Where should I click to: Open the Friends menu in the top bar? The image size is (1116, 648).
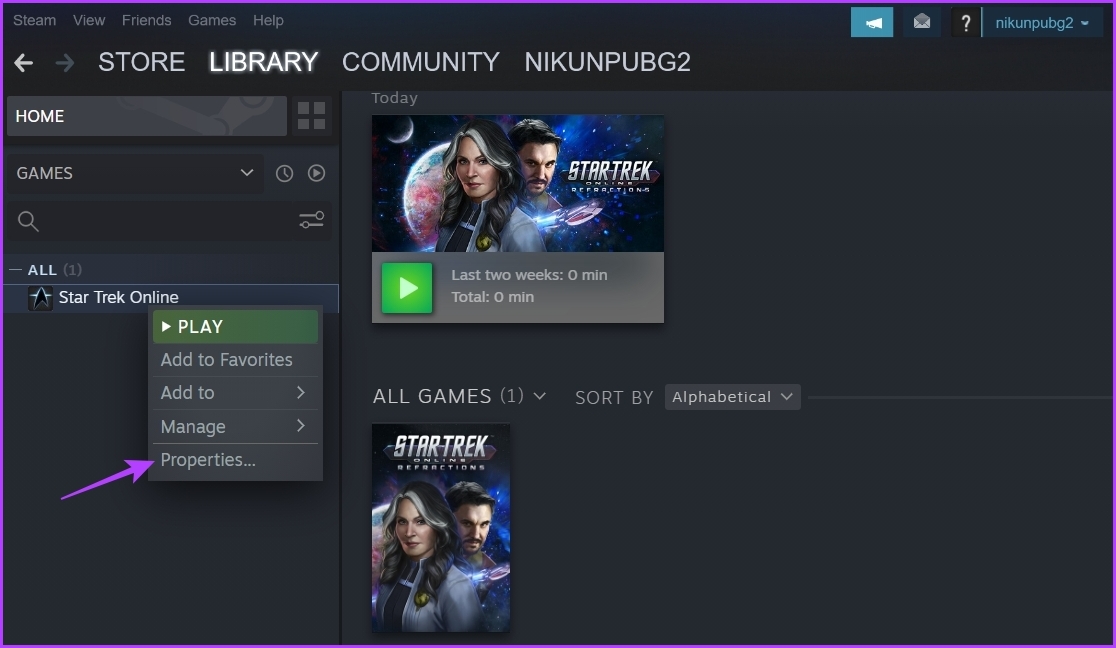(x=146, y=20)
